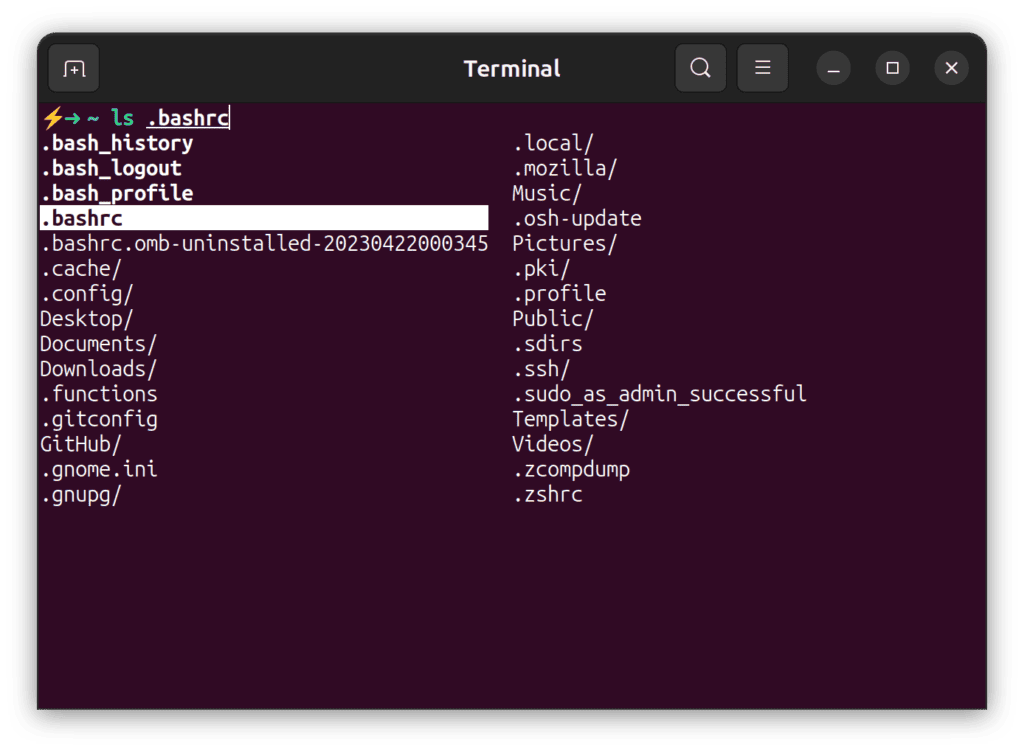Select the .sudo_as_admin_successful entry
This screenshot has height=751, width=1024.
pyautogui.click(x=658, y=393)
